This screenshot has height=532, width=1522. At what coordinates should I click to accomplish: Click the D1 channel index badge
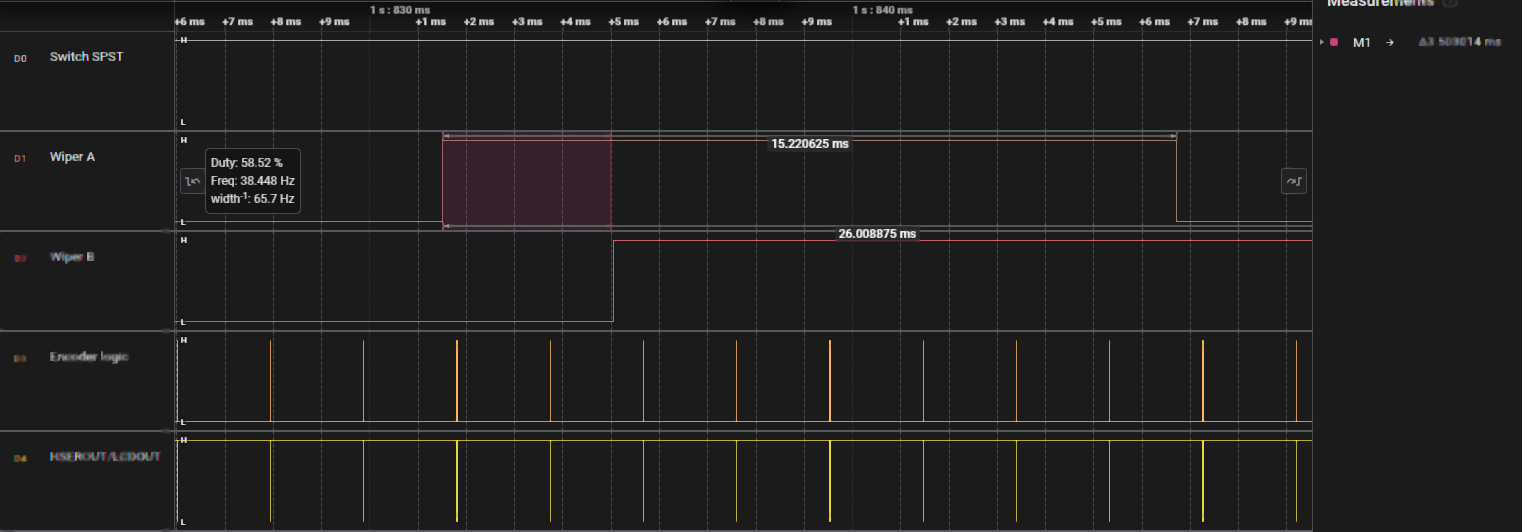[20, 158]
